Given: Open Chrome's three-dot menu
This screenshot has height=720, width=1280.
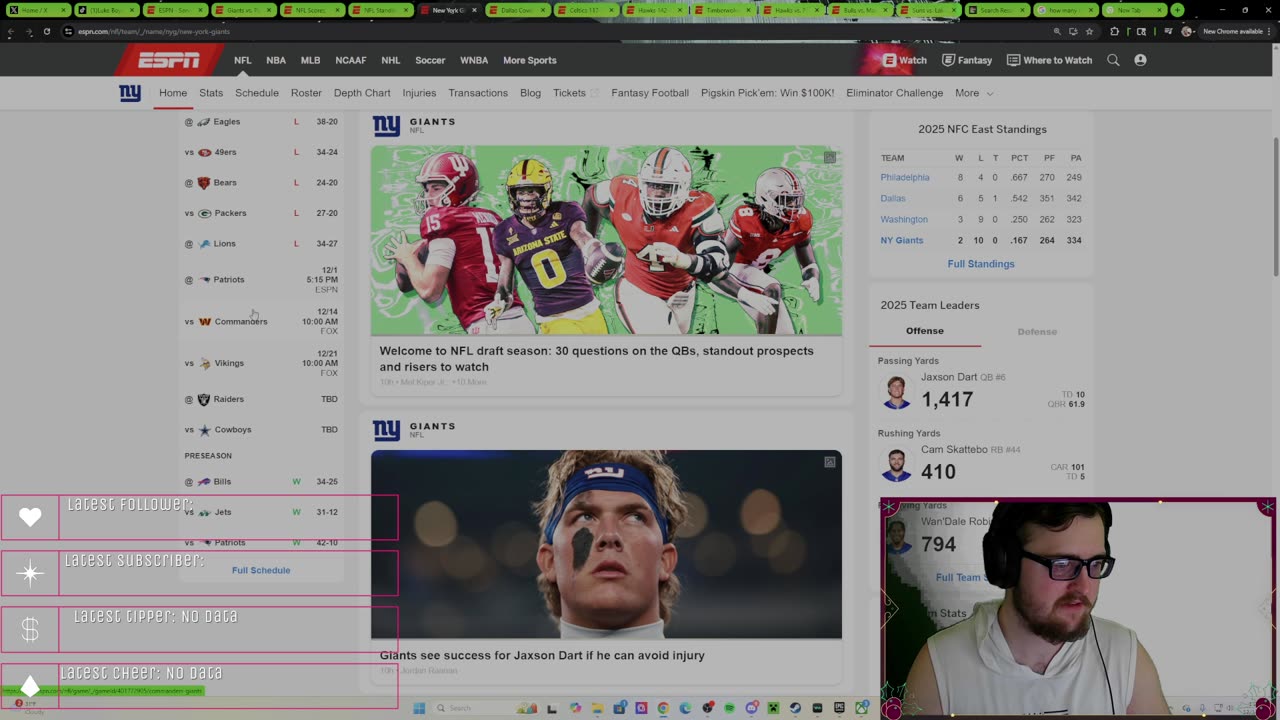Looking at the screenshot, I should [x=1271, y=31].
